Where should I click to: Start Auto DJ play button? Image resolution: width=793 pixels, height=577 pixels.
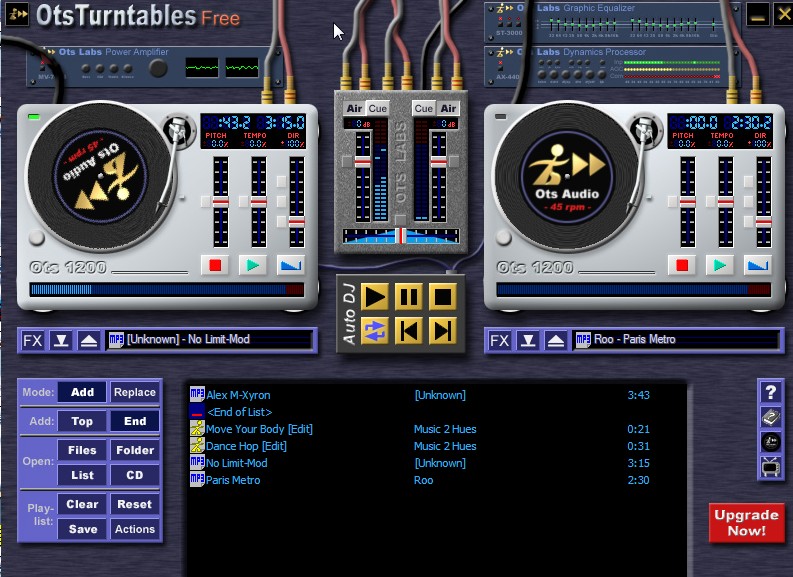pyautogui.click(x=375, y=297)
